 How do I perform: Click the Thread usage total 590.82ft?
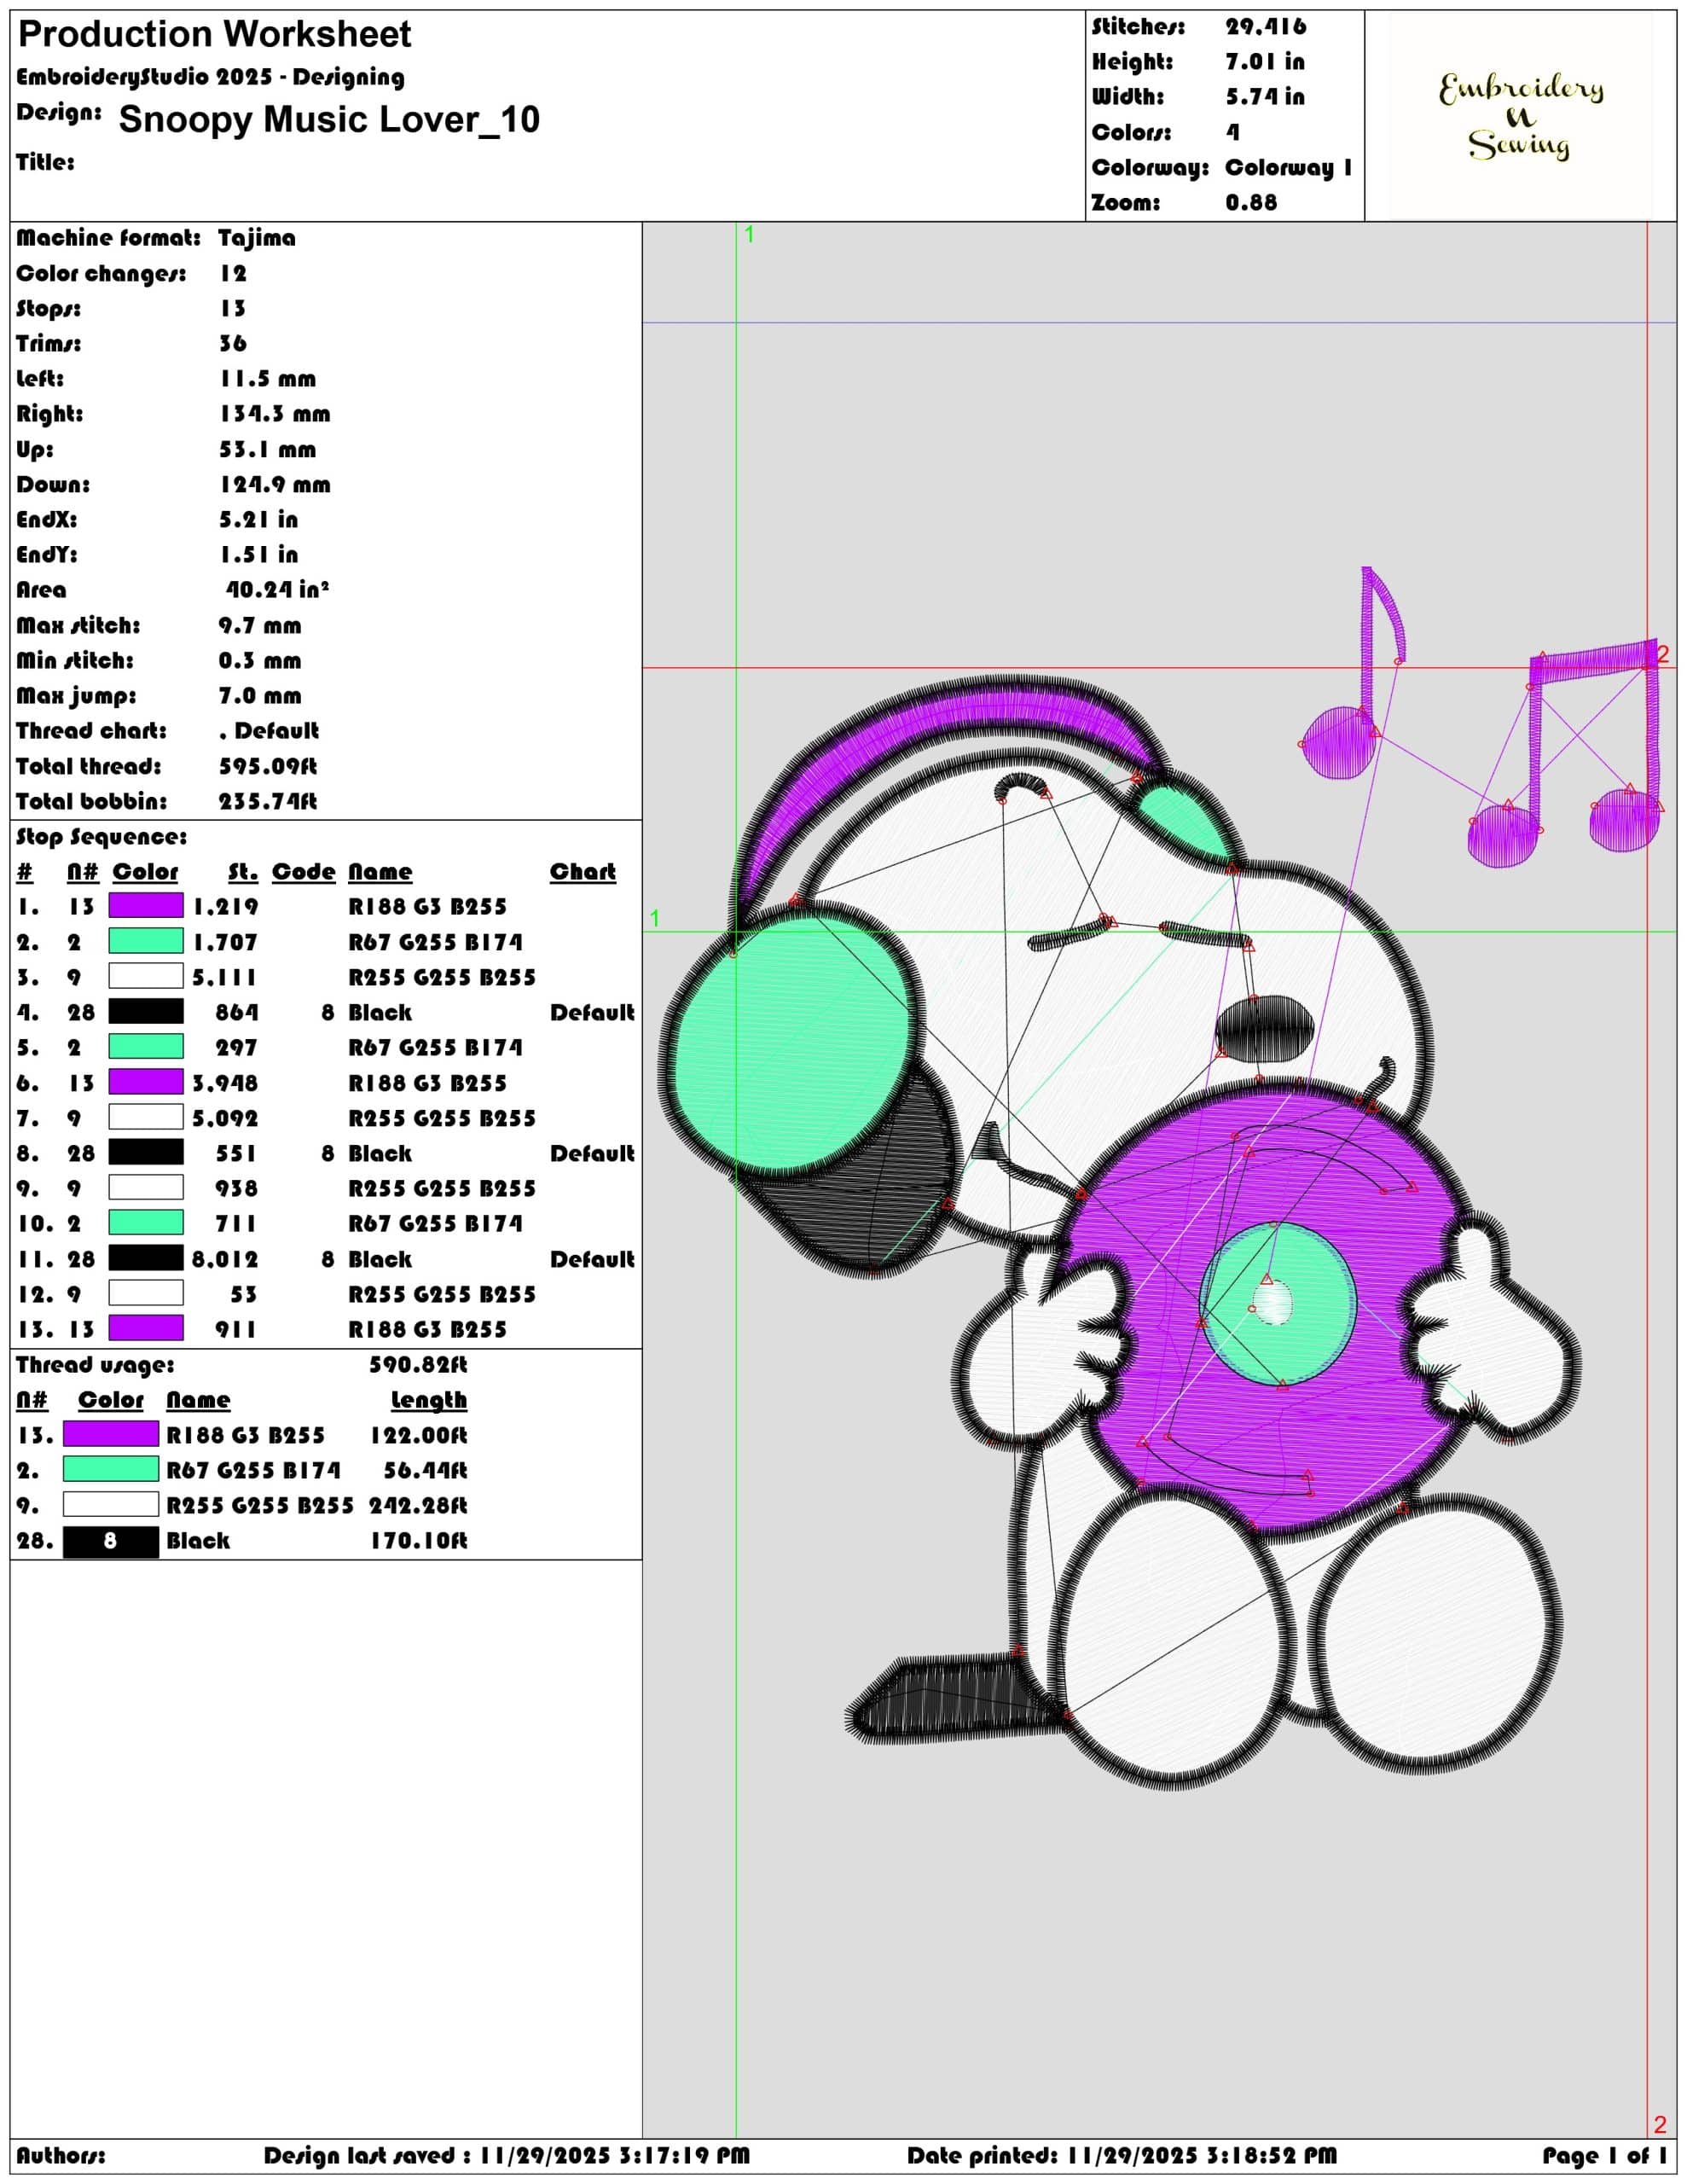pyautogui.click(x=418, y=1364)
